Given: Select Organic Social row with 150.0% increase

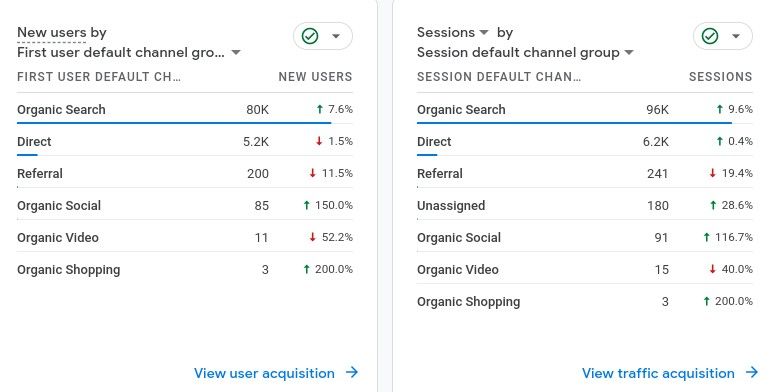Looking at the screenshot, I should 185,206.
